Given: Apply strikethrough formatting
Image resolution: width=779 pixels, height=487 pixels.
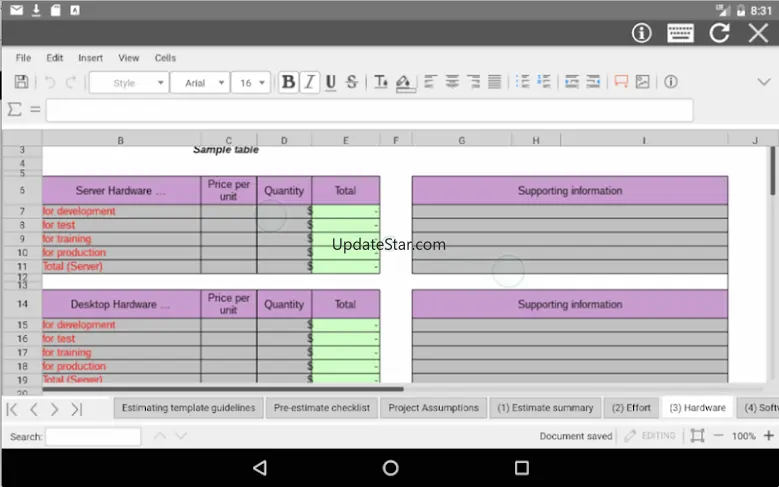Looking at the screenshot, I should (x=352, y=83).
